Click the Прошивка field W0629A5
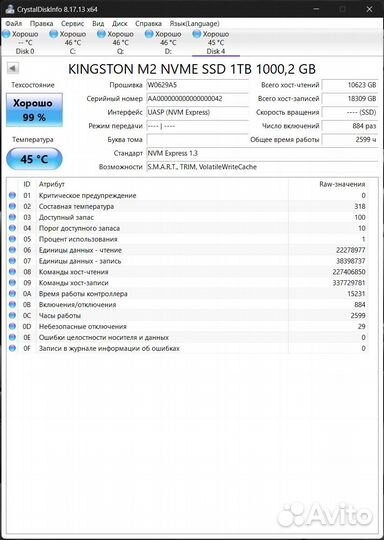 tap(197, 85)
